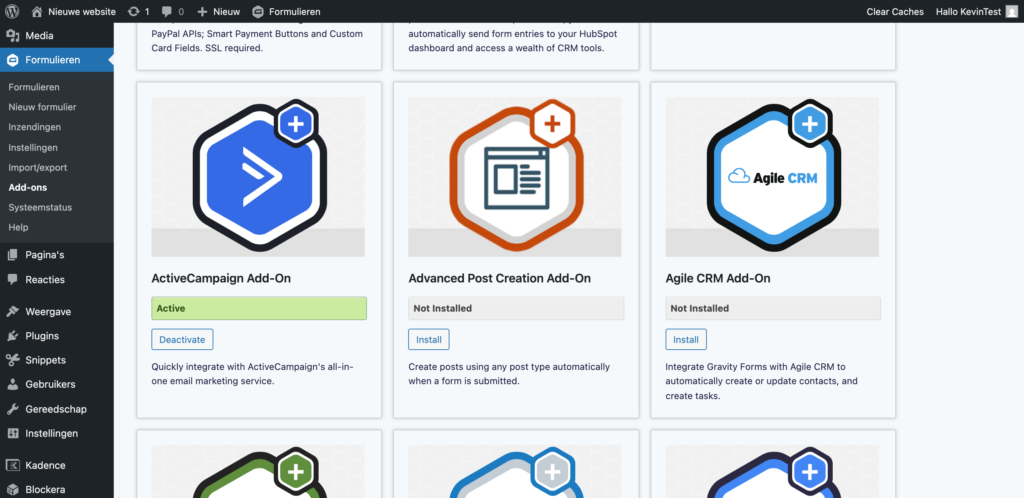Open Add-ons submenu item

27,187
